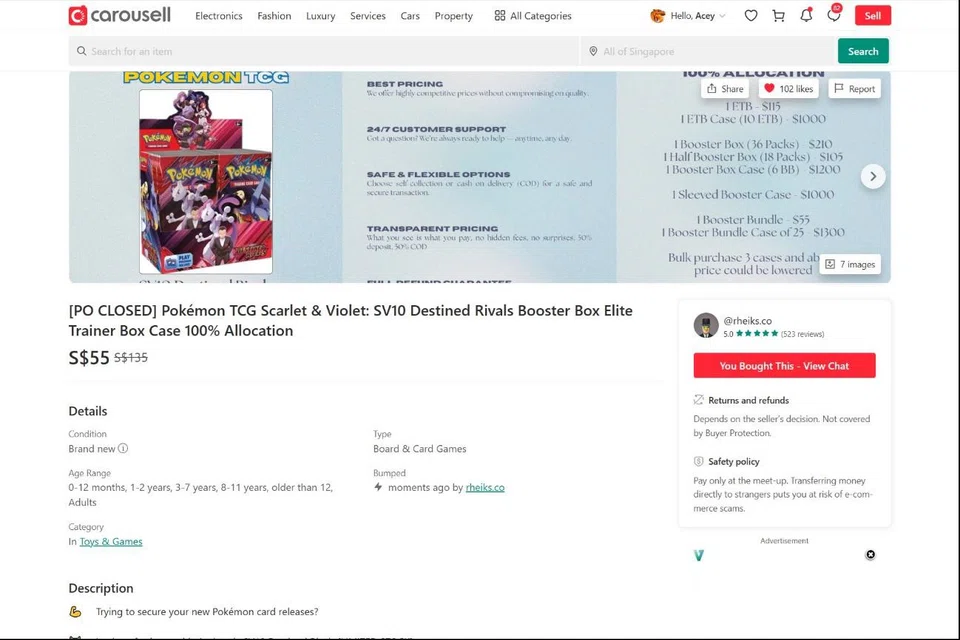Expand the Hello, Acey account dropdown

(x=688, y=16)
